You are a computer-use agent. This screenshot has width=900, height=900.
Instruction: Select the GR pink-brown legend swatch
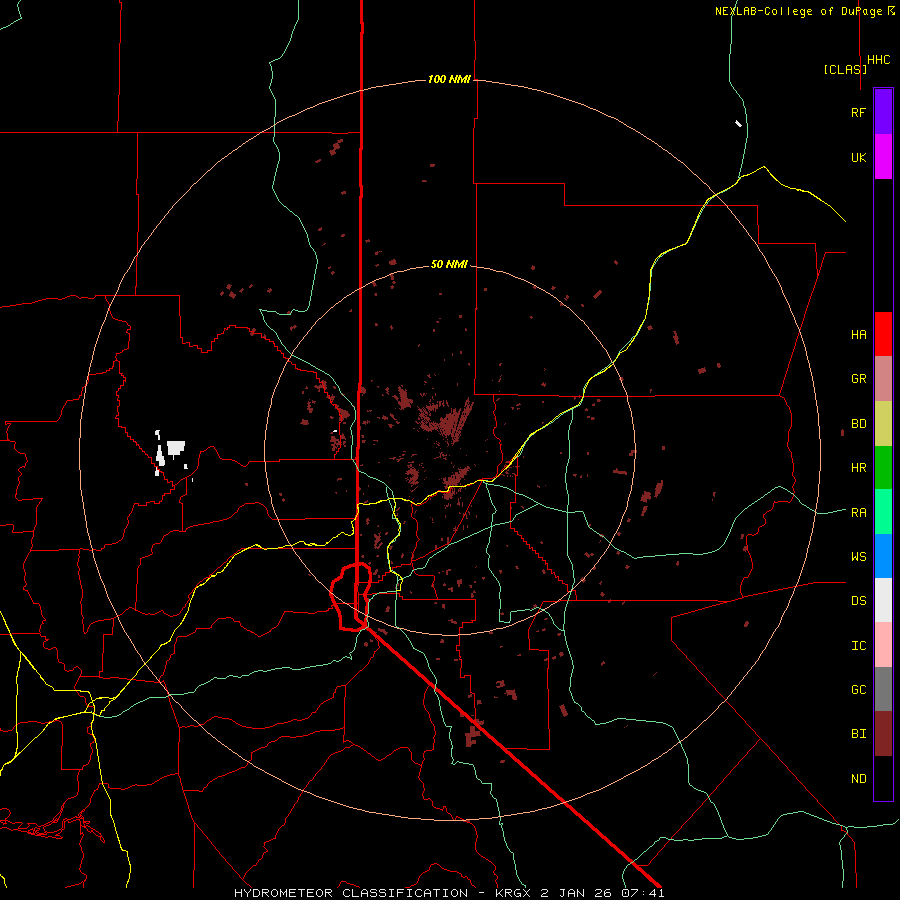[883, 379]
